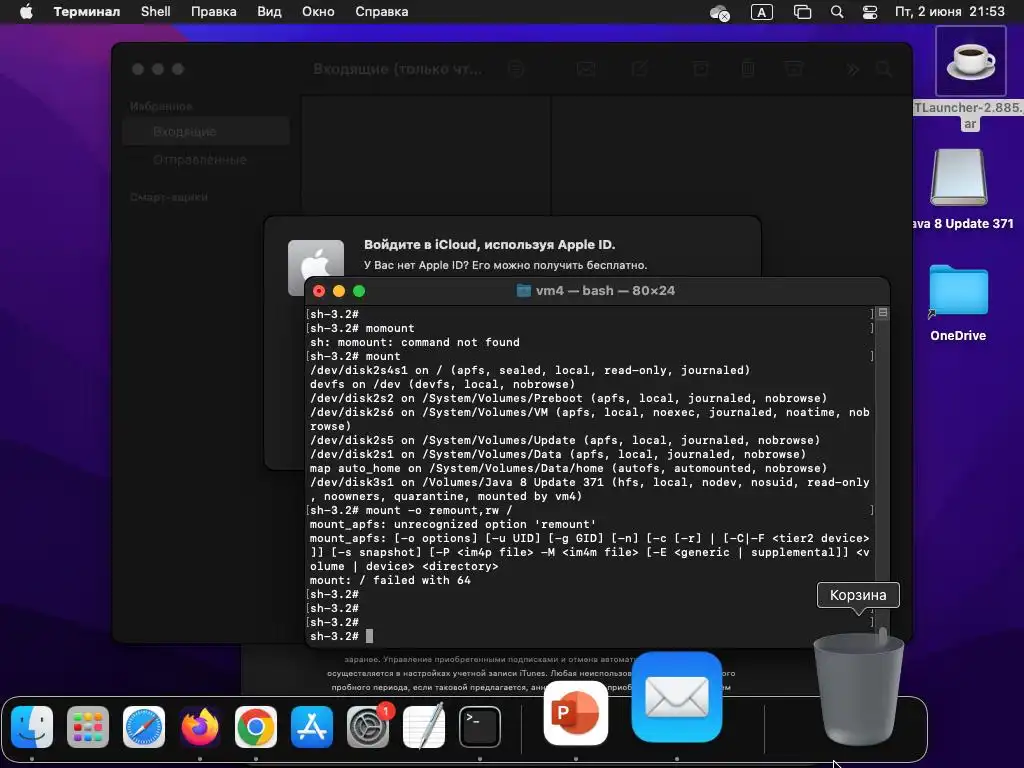
Task: Select Отправленные in Mail sidebar
Action: tap(200, 159)
